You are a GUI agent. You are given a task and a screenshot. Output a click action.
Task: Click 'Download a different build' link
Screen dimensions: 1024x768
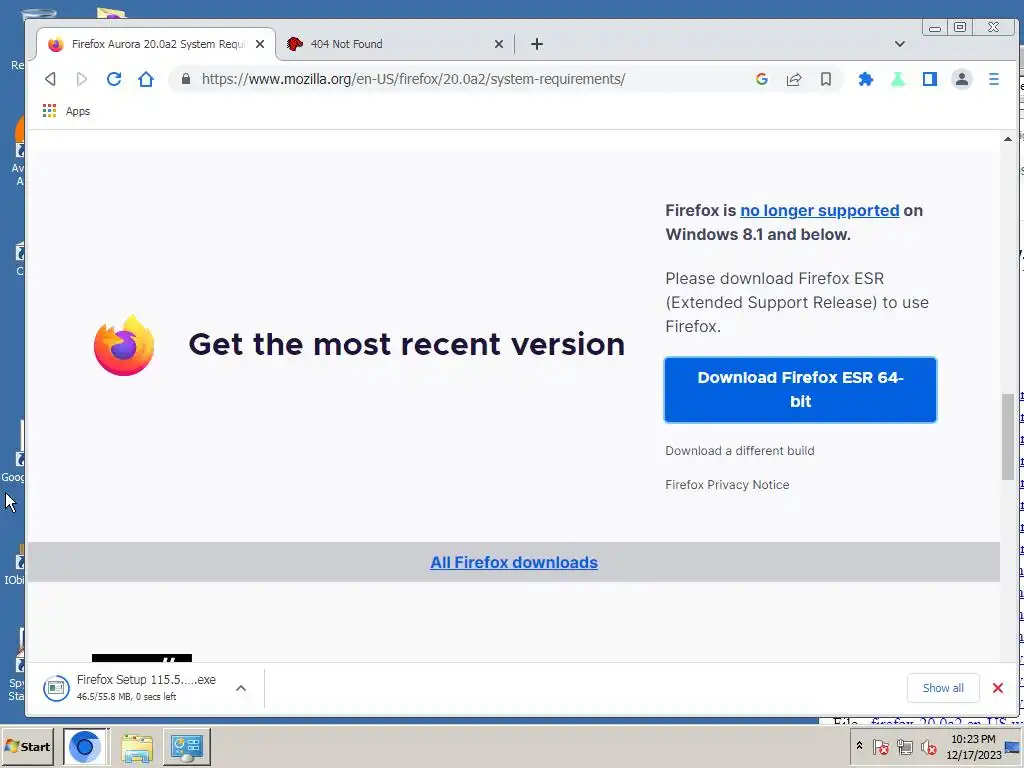click(740, 451)
